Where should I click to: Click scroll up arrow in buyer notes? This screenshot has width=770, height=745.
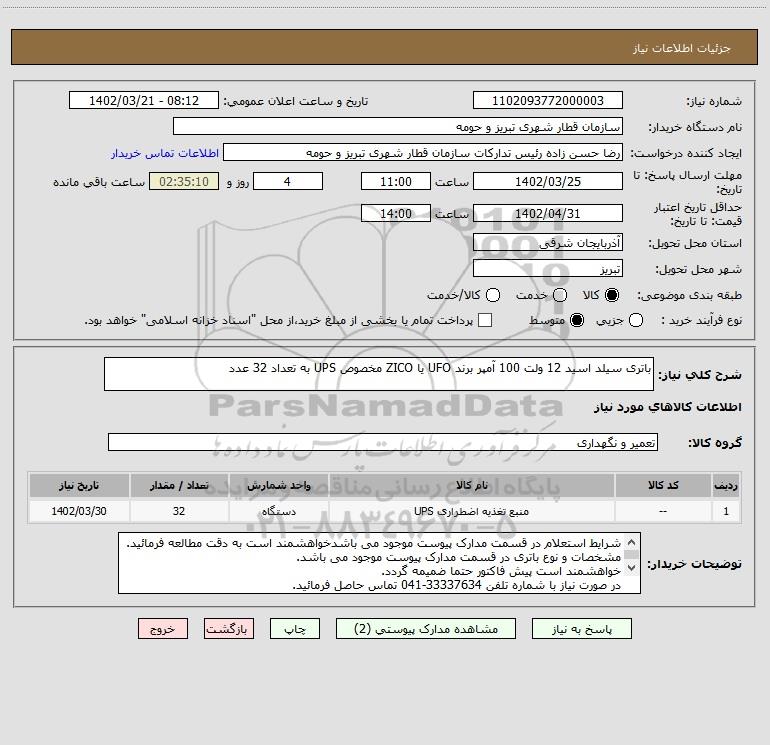(632, 542)
